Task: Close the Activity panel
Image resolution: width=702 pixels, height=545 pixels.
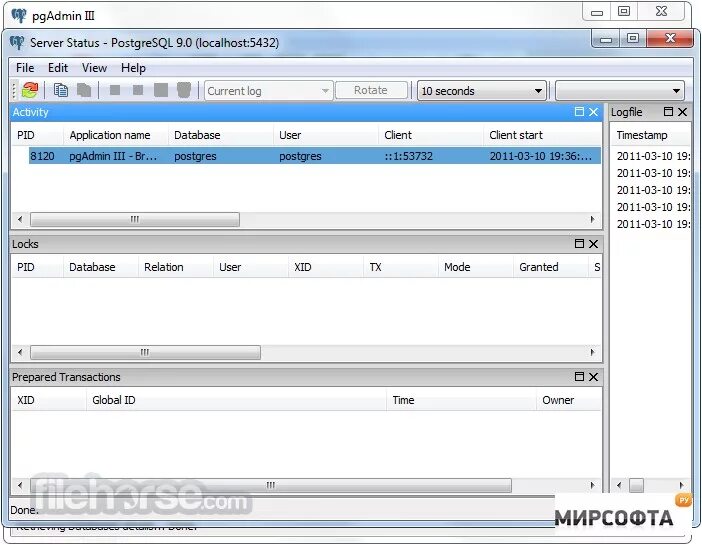Action: pyautogui.click(x=593, y=112)
